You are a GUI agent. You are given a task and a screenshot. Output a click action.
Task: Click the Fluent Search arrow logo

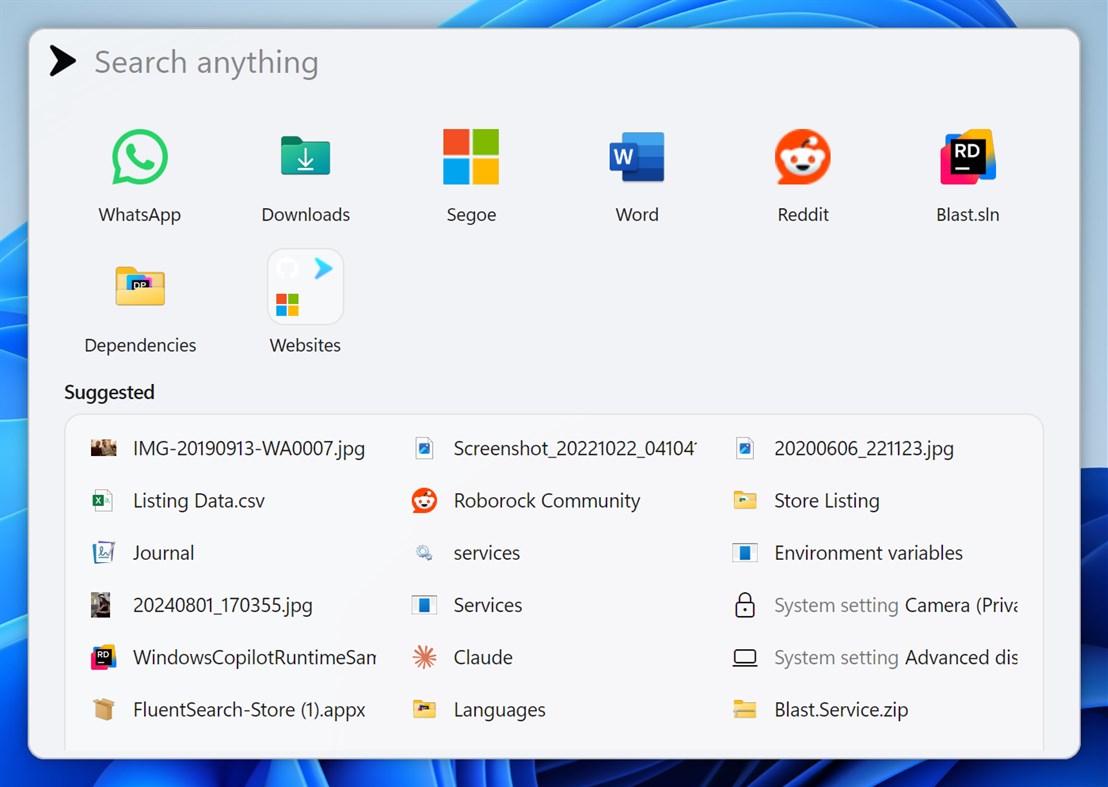[x=61, y=59]
